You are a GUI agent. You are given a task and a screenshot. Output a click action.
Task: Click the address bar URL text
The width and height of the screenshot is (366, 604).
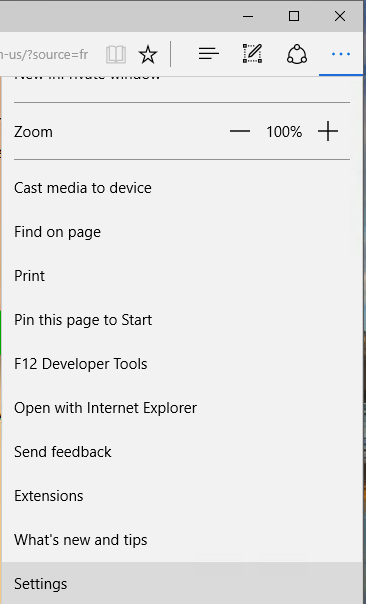pos(44,55)
